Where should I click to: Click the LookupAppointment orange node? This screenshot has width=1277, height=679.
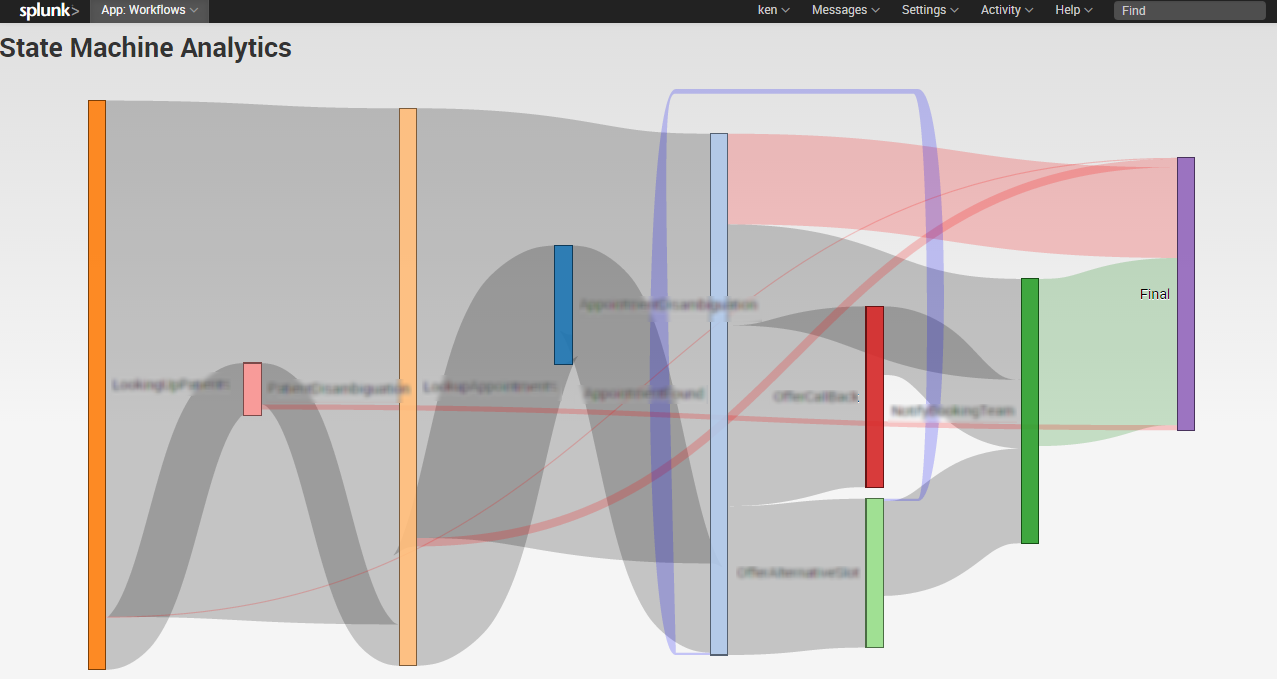[x=409, y=385]
